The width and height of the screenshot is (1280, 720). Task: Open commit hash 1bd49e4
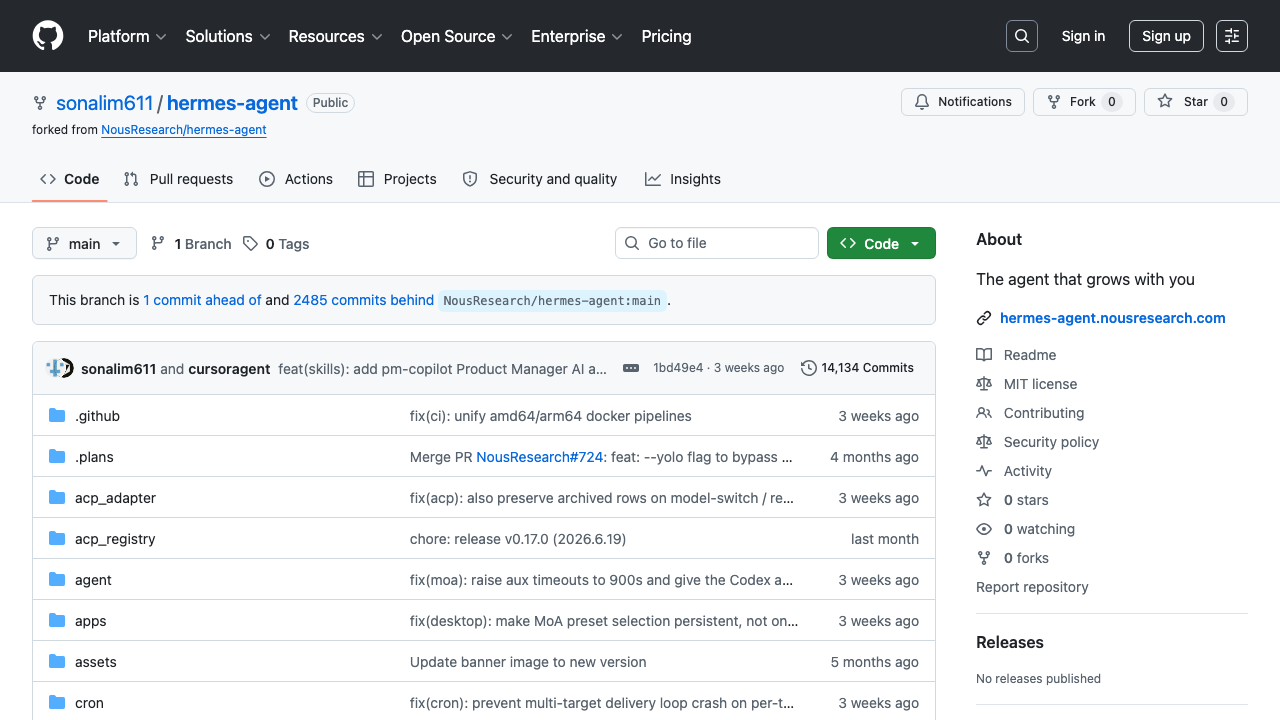678,368
